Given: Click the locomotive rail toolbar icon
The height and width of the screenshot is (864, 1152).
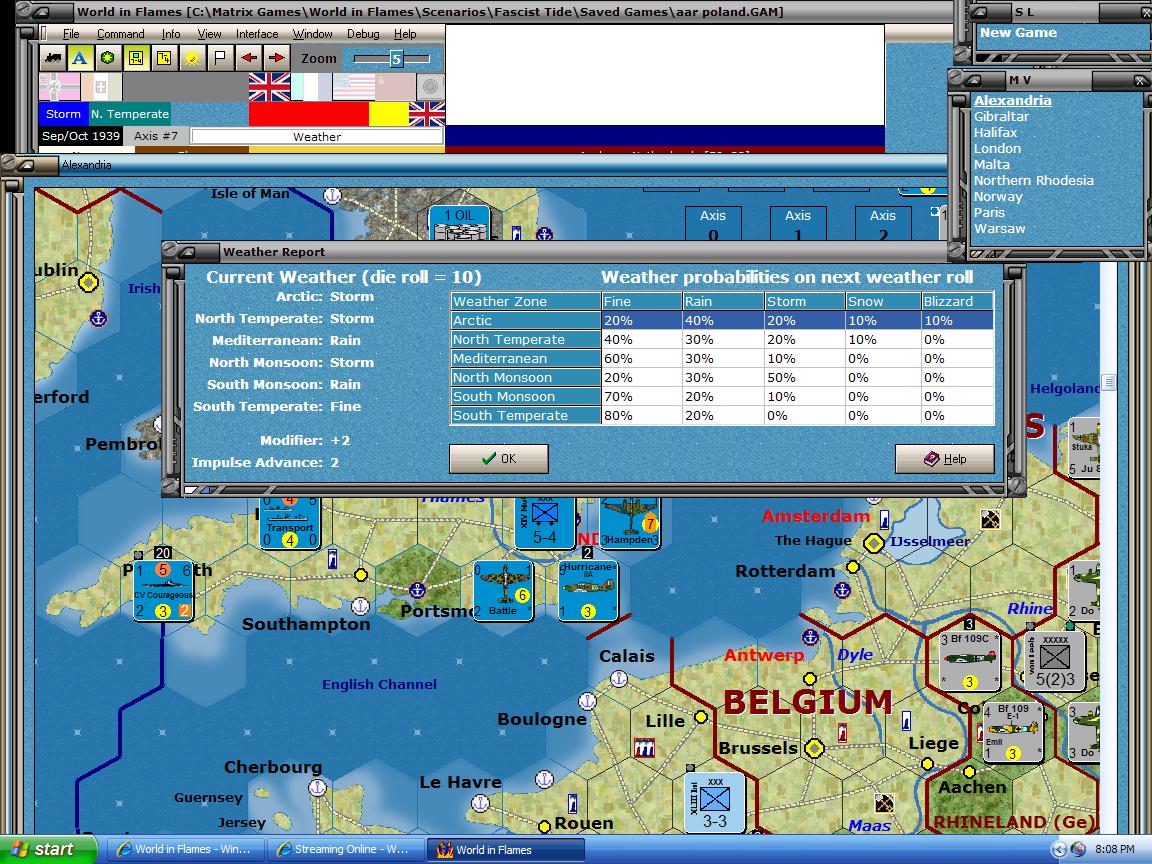Looking at the screenshot, I should [x=52, y=58].
